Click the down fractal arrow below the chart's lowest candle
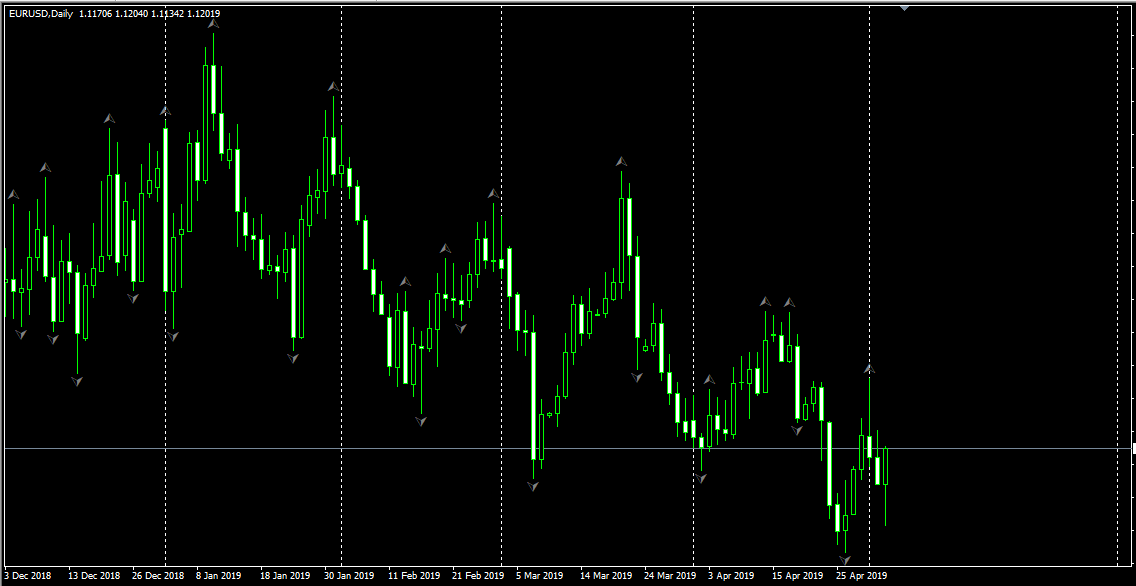Screen dimensions: 1136x586 [845, 559]
